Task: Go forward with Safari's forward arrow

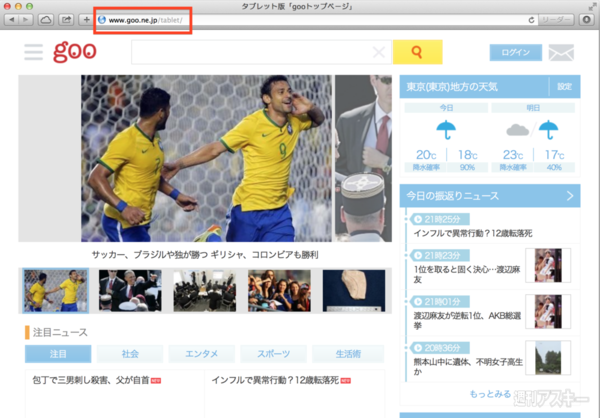Action: pyautogui.click(x=26, y=20)
